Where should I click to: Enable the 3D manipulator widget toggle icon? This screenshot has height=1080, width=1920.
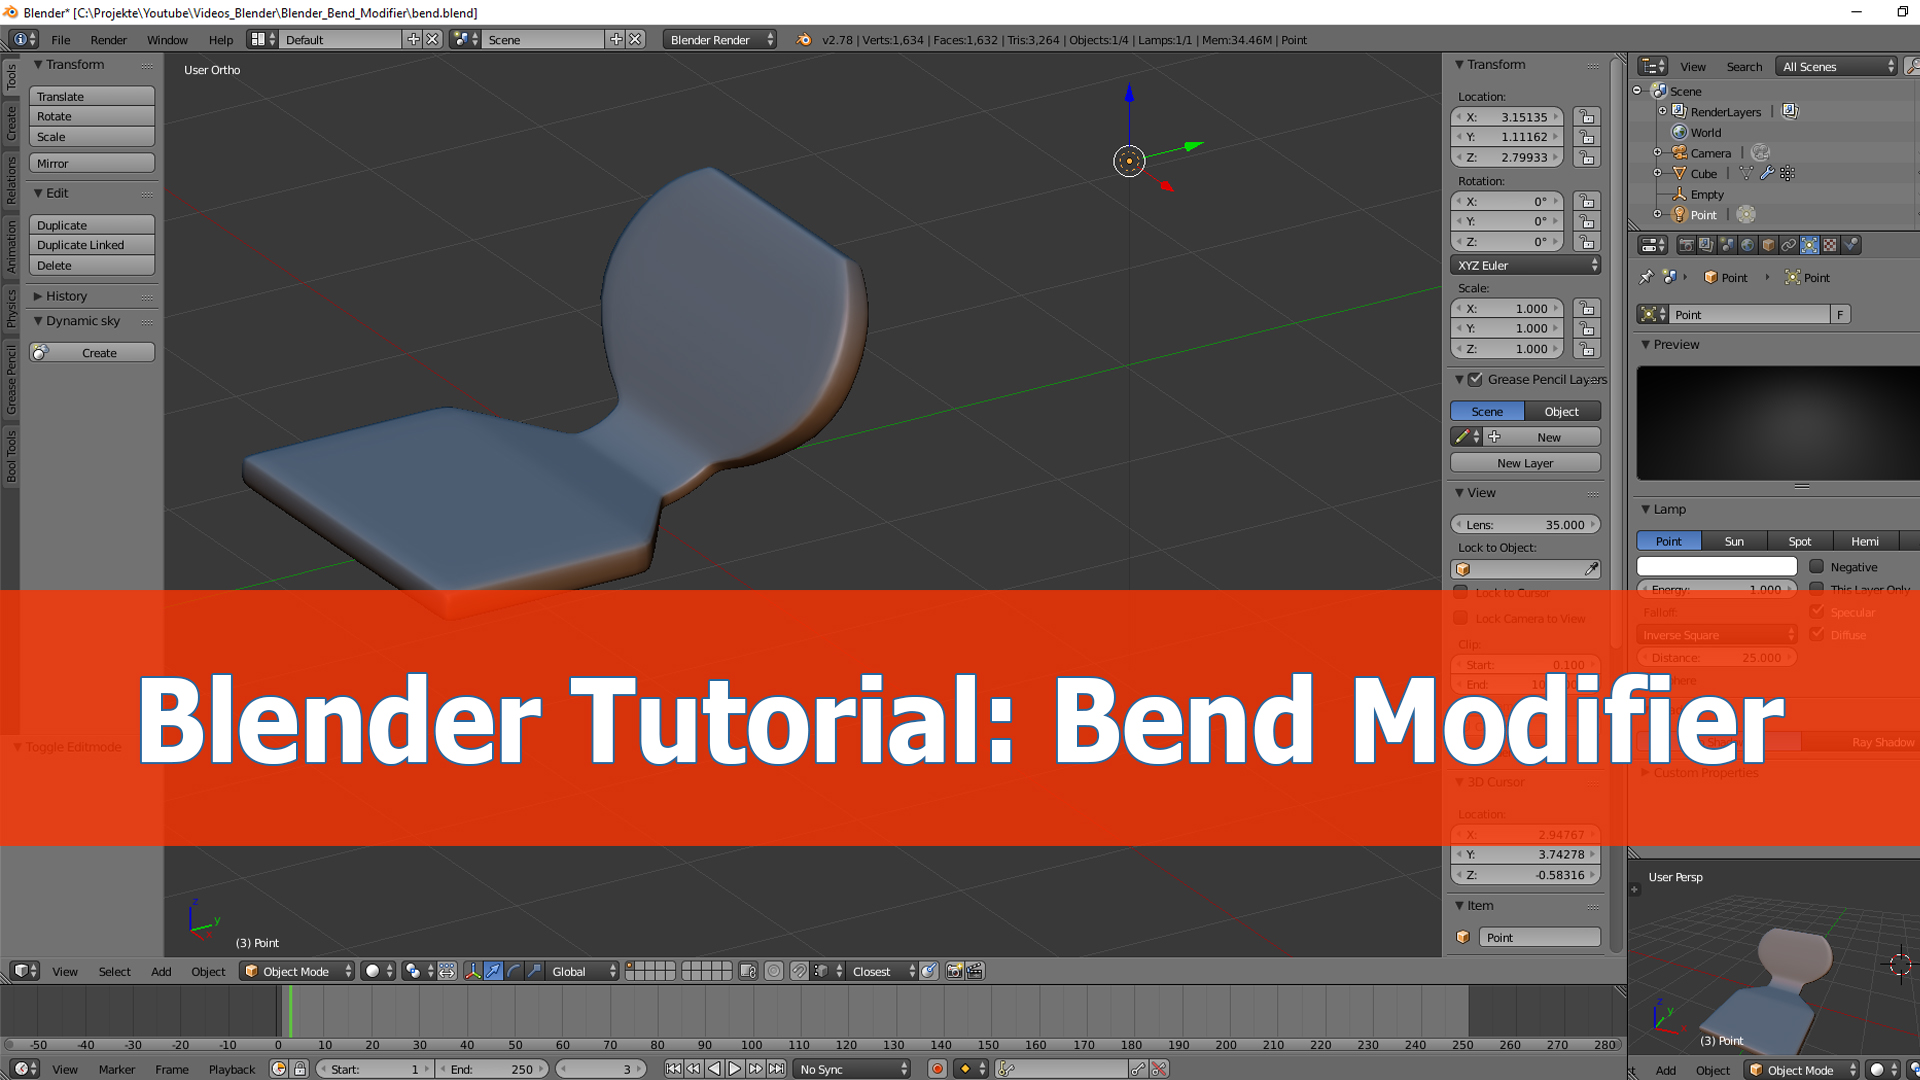click(x=473, y=971)
